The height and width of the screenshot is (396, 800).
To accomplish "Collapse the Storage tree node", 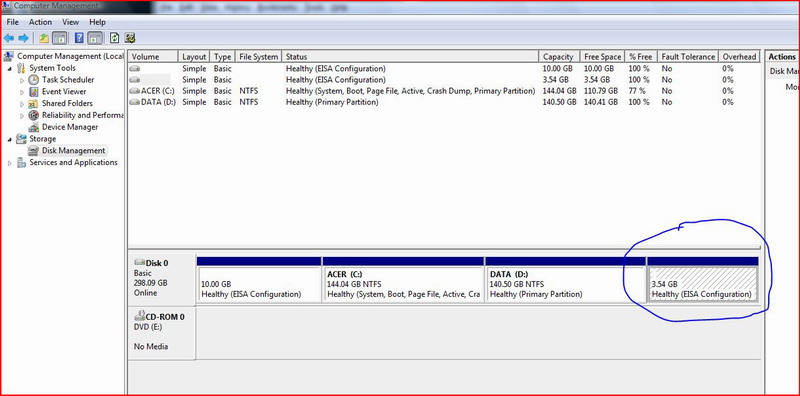I will coord(11,139).
